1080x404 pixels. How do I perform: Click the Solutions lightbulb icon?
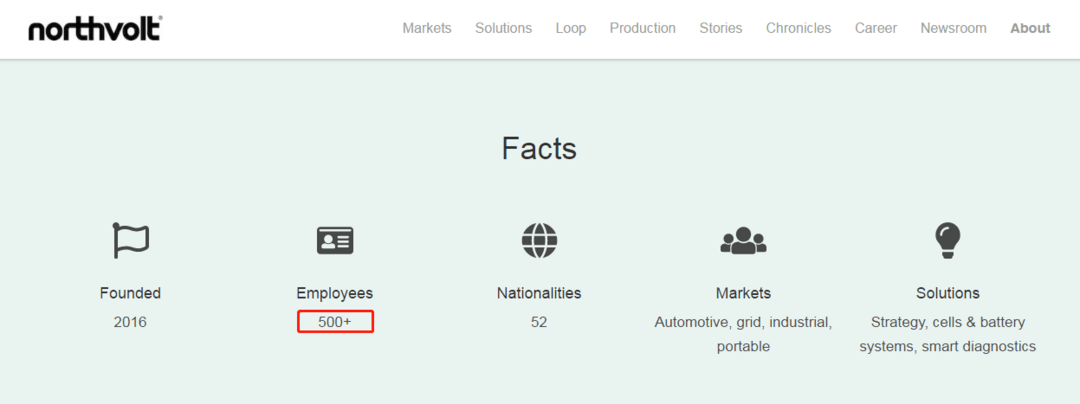947,240
